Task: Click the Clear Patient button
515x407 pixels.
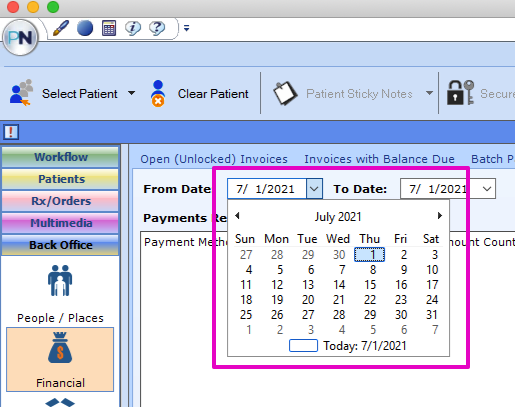Action: (x=199, y=94)
